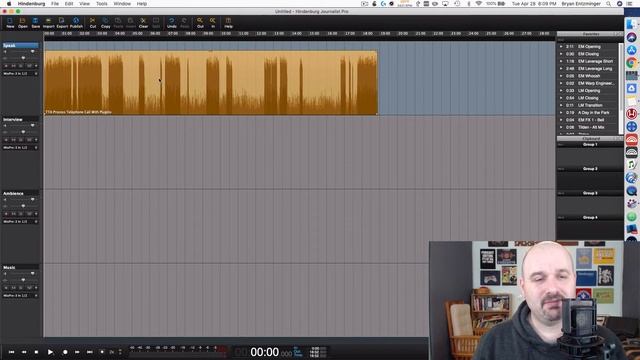Select the EM Leverage Short favorite
This screenshot has width=640, height=360.
(595, 61)
